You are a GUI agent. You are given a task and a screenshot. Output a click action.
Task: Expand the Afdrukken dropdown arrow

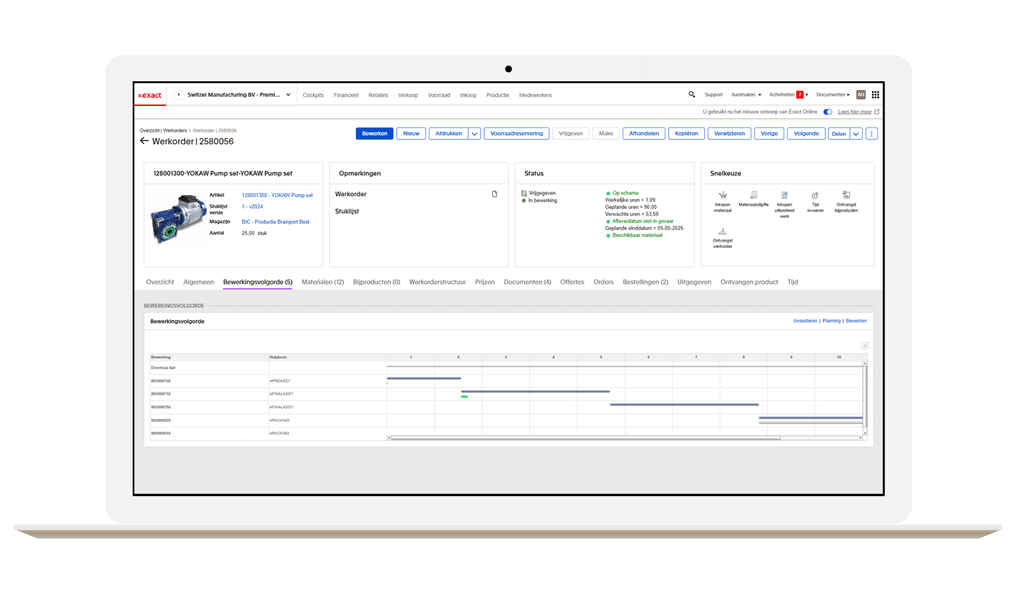tap(475, 133)
